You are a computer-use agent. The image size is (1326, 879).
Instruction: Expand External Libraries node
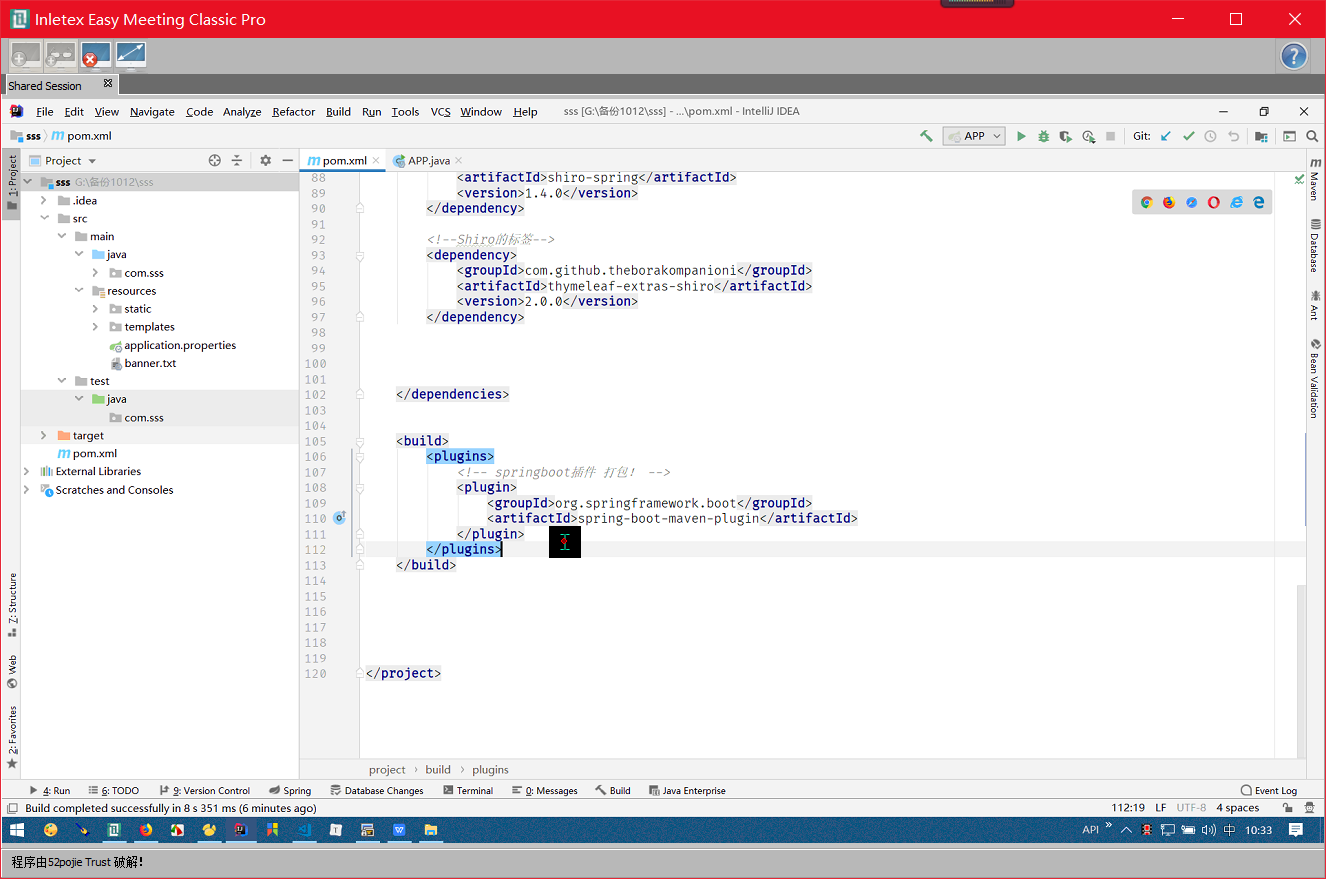(x=26, y=471)
